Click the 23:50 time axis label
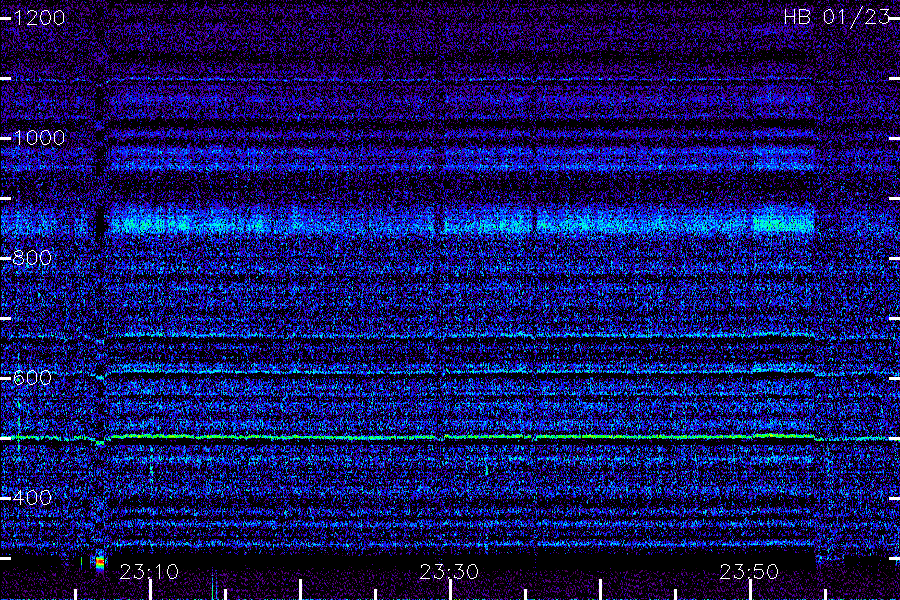900x600 pixels. (x=749, y=572)
